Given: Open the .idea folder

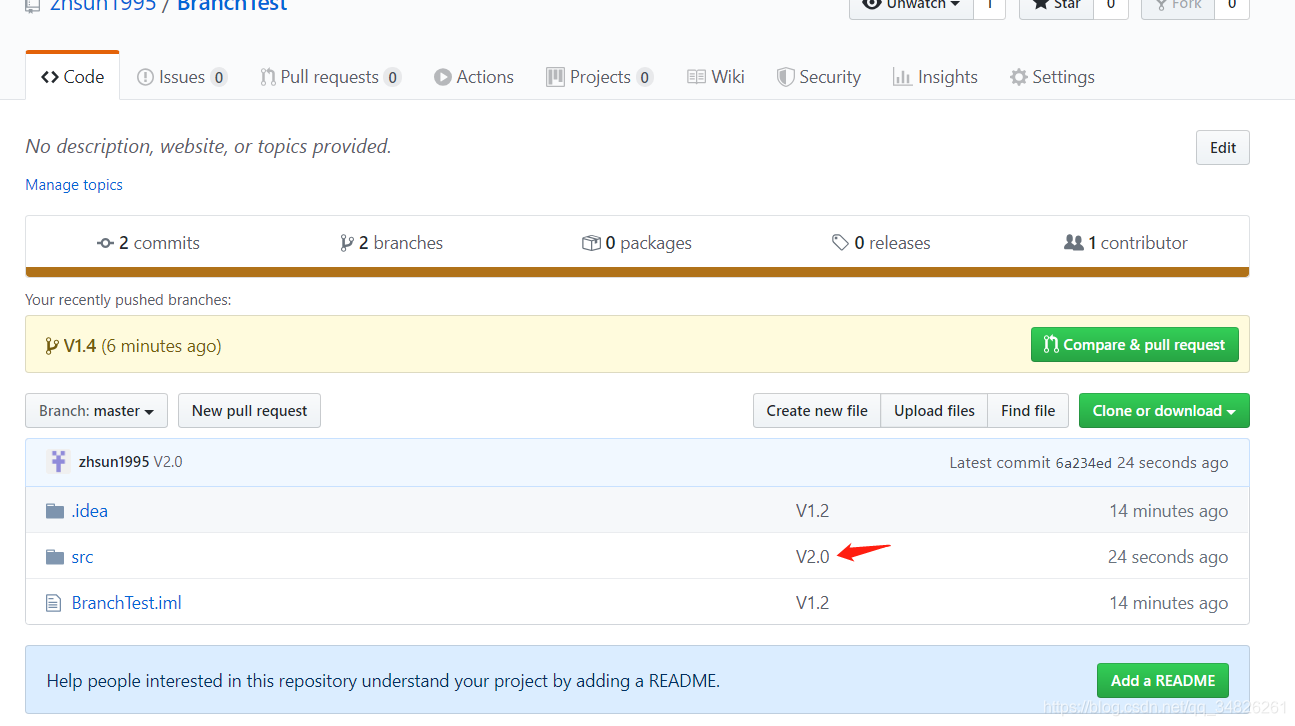Looking at the screenshot, I should (89, 511).
